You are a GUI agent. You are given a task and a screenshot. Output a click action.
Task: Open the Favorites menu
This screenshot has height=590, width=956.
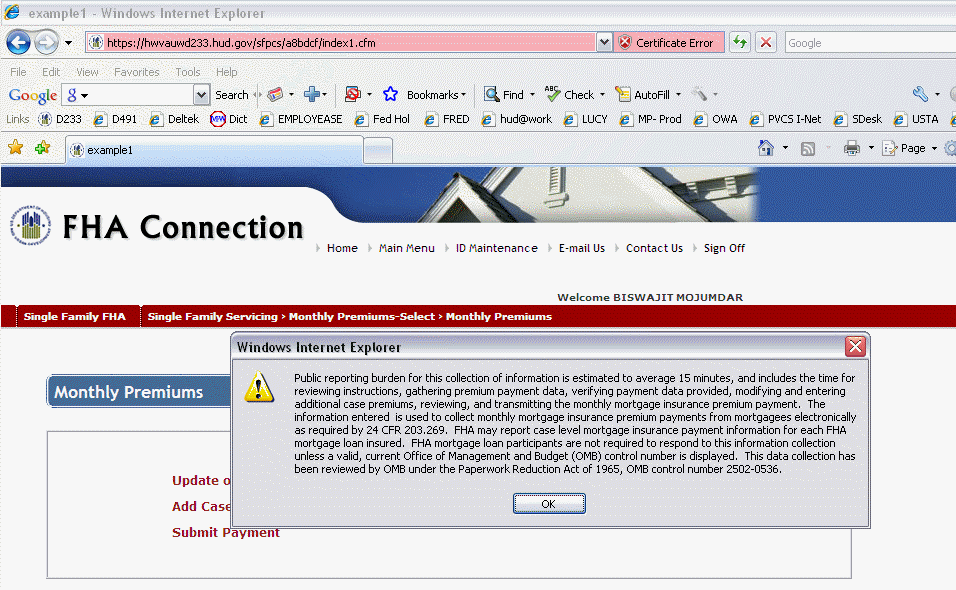(x=136, y=72)
